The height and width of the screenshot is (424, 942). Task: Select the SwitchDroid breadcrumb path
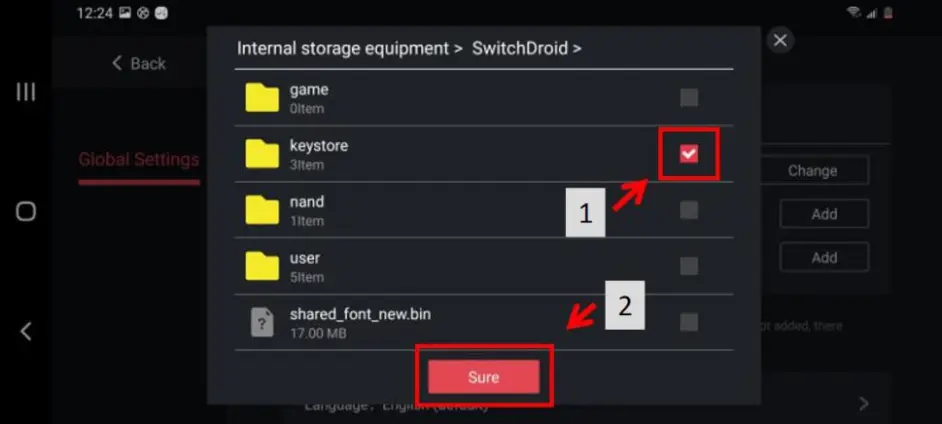[x=519, y=47]
